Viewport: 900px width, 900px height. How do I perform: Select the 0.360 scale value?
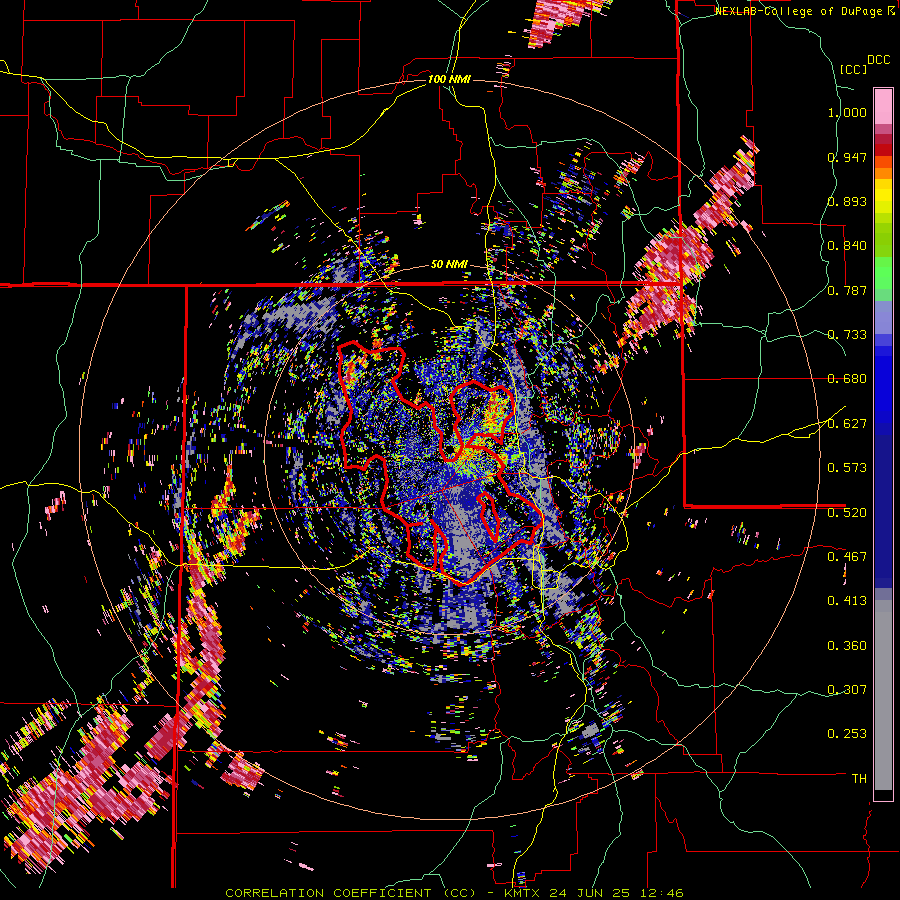point(847,646)
